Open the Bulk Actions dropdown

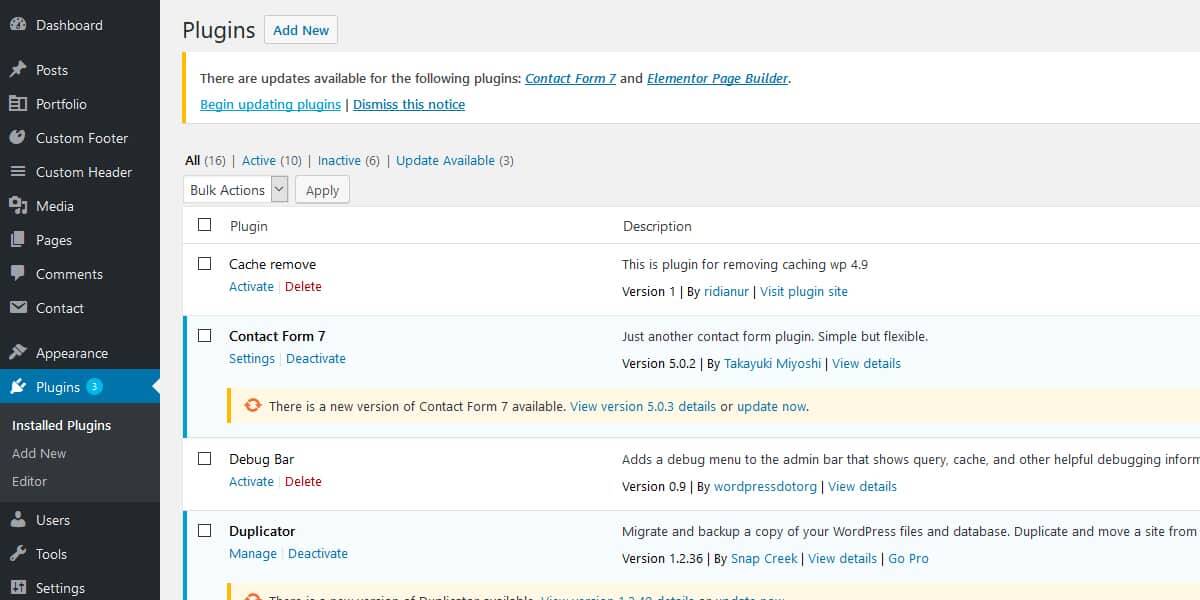tap(236, 190)
